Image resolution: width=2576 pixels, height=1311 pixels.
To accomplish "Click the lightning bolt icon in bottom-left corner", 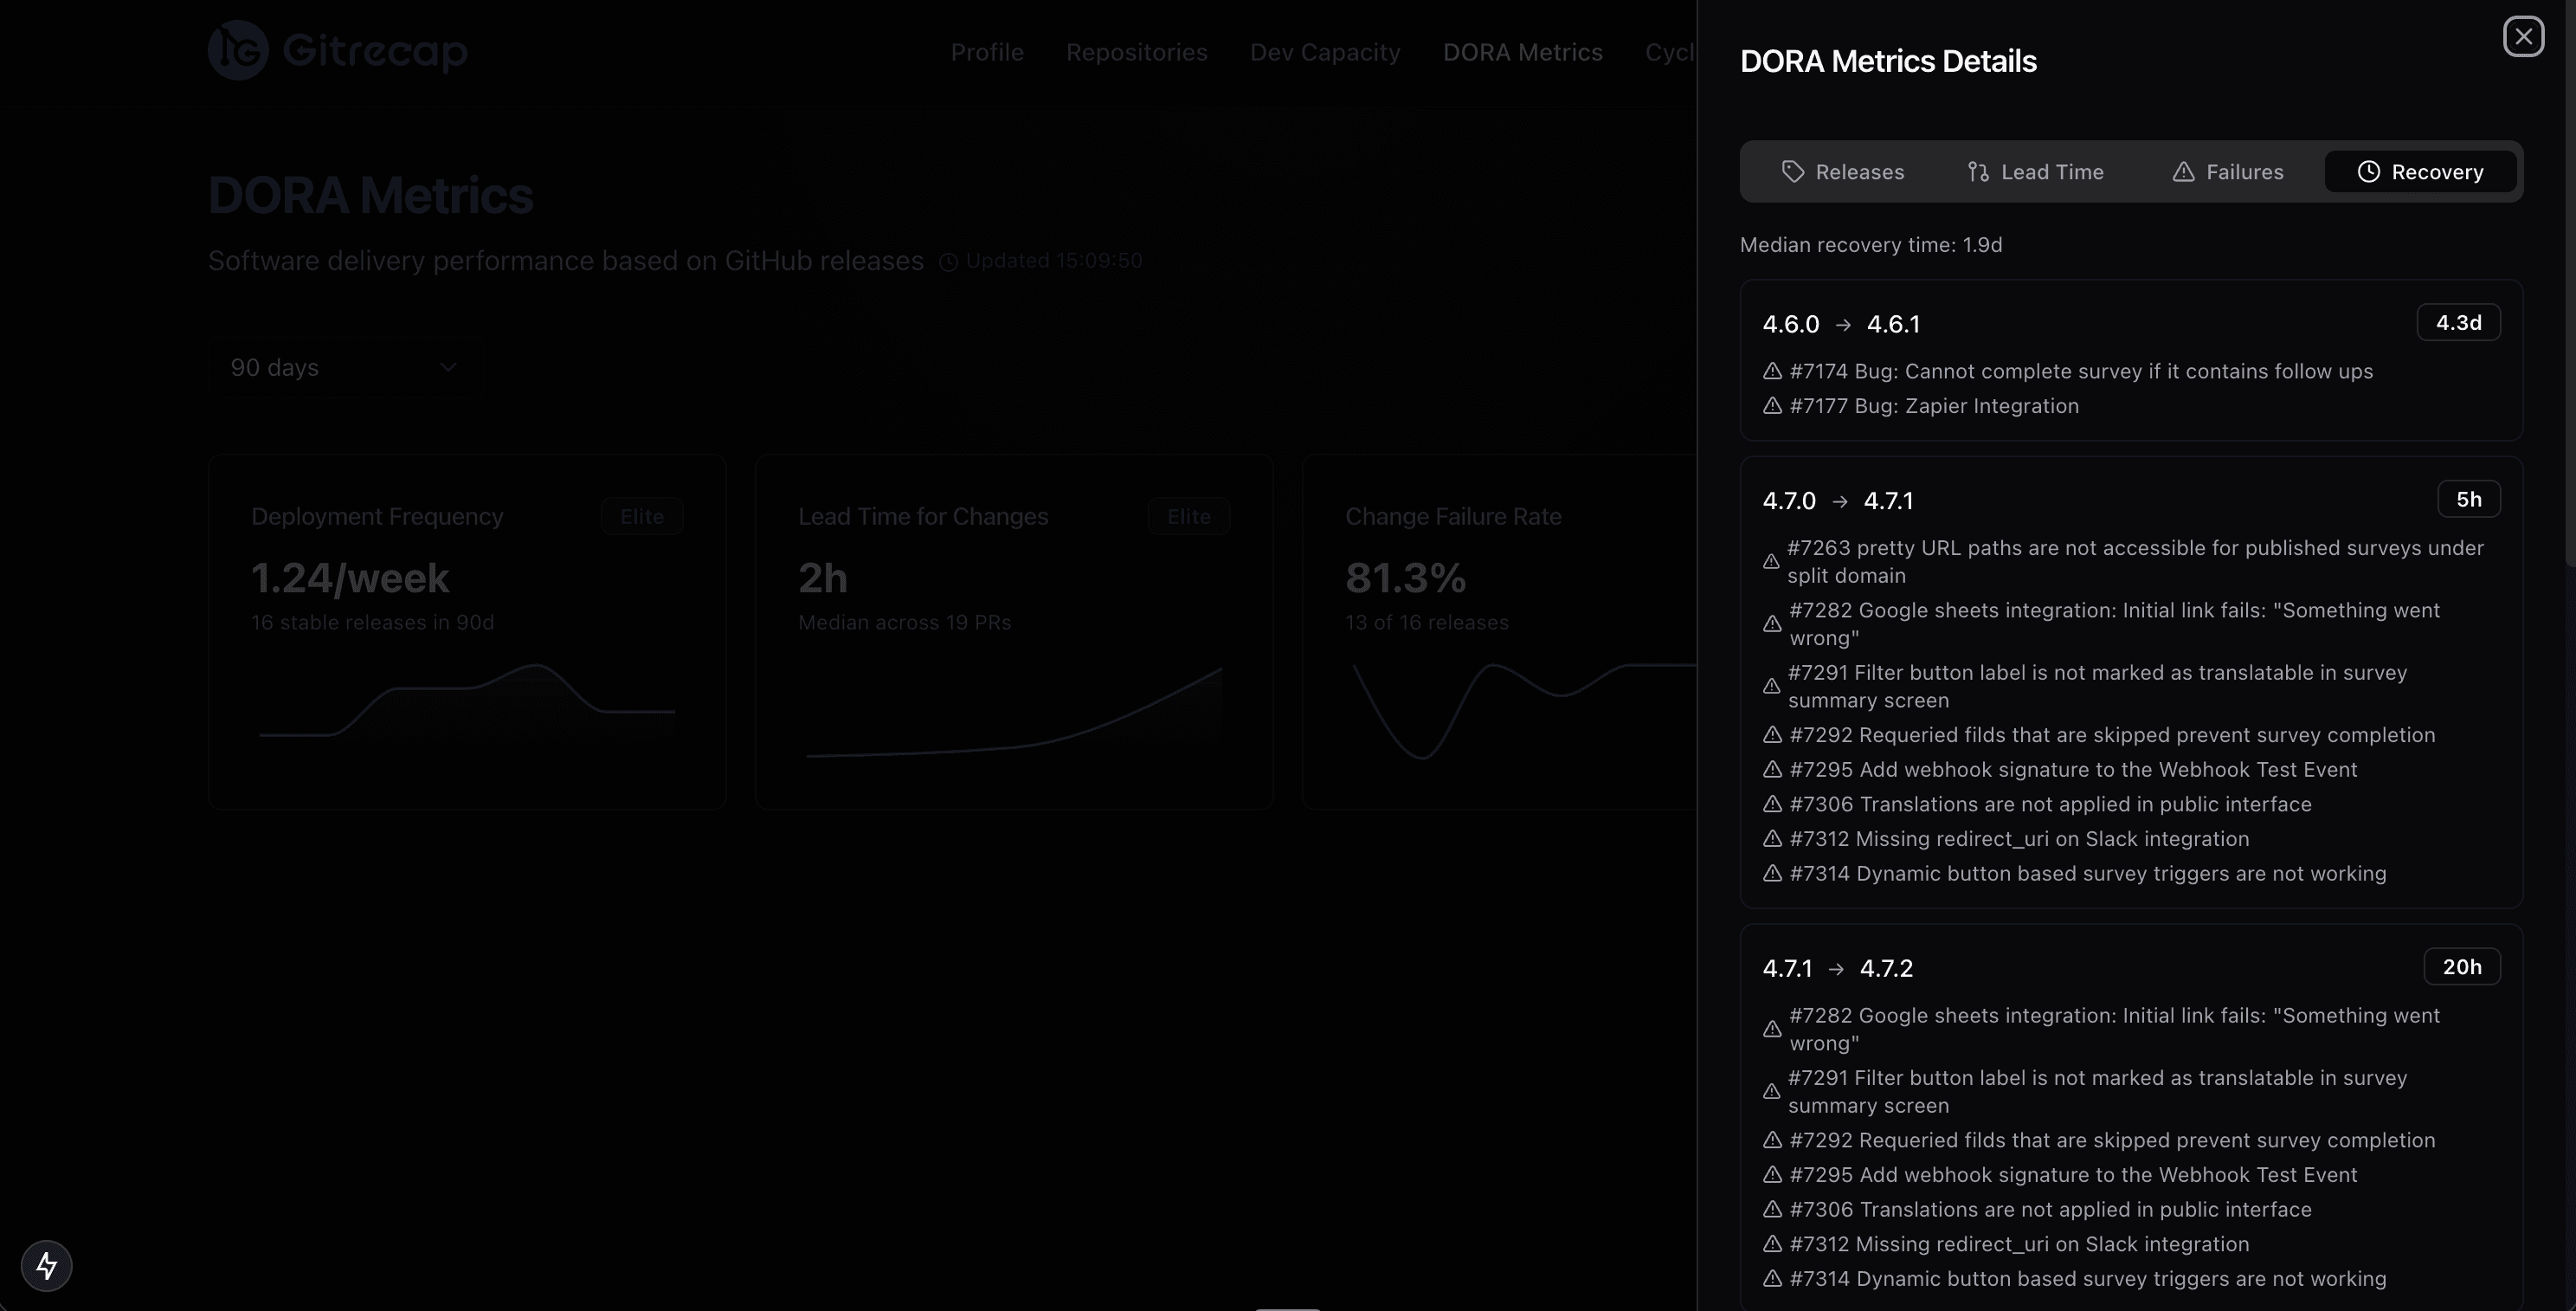I will pyautogui.click(x=46, y=1265).
